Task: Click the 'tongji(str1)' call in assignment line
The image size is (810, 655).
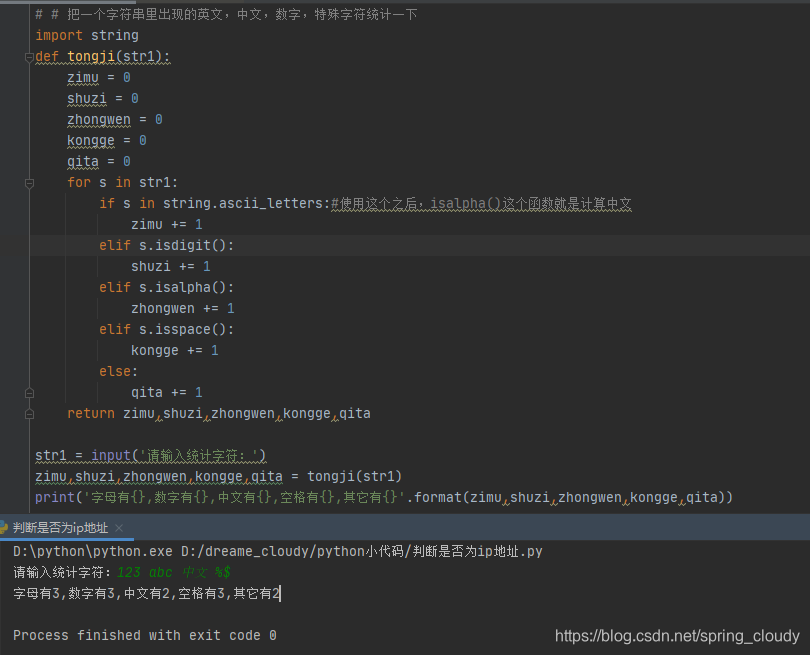Action: (x=354, y=476)
